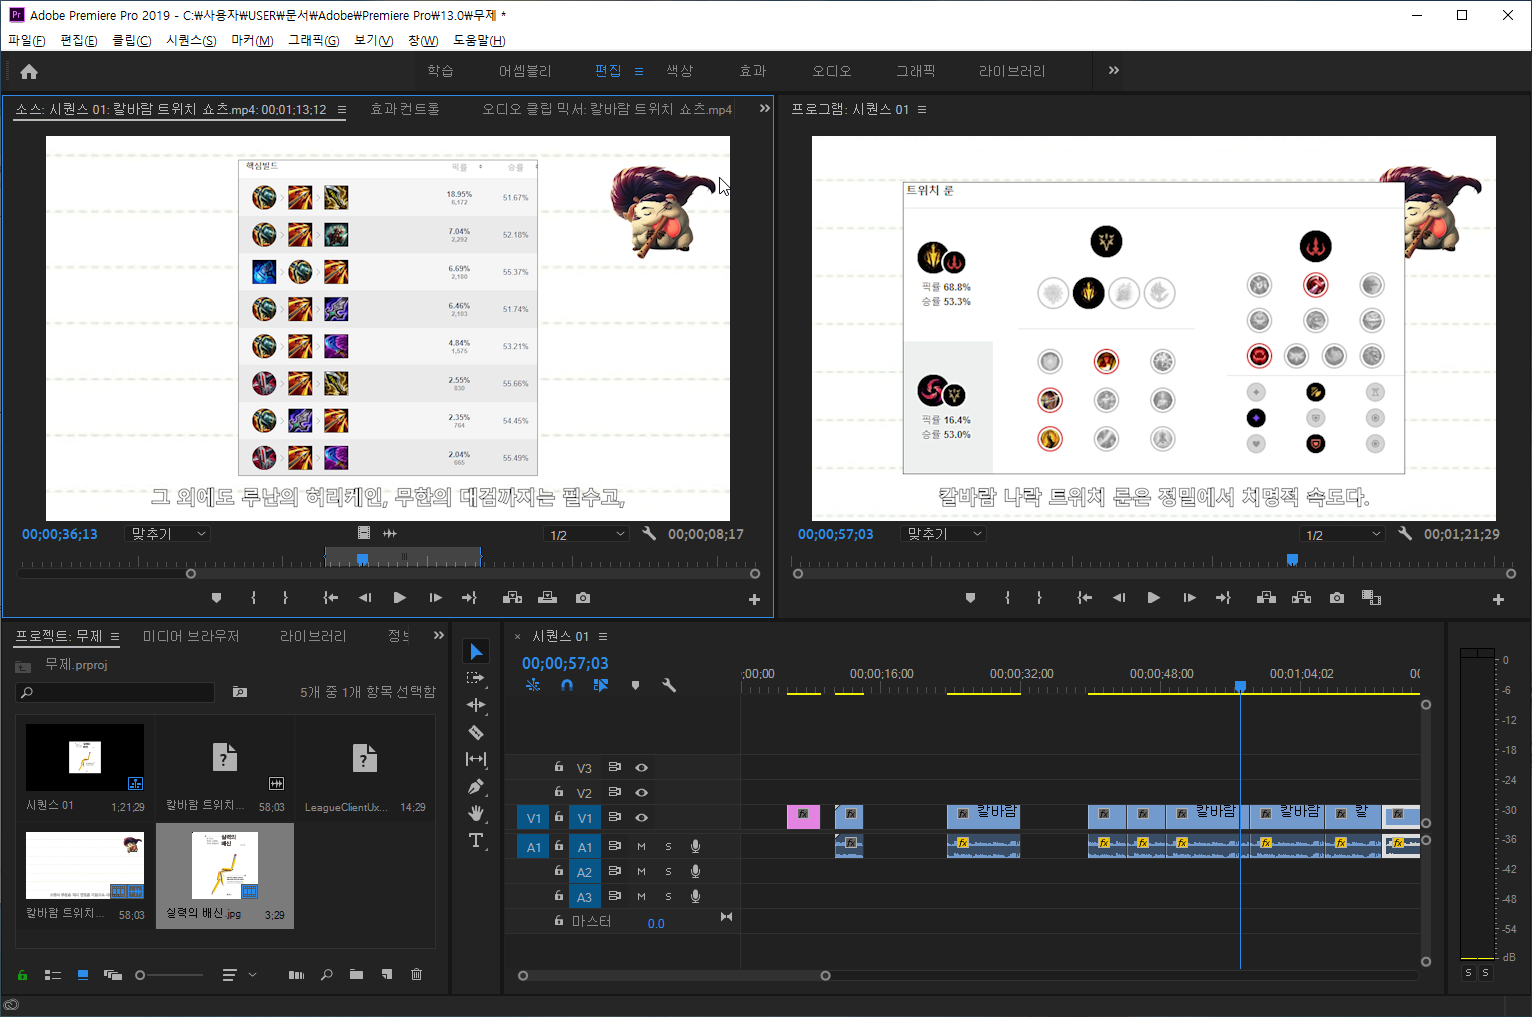Screen dimensions: 1532x1017
Task: Select the Selection tool arrow
Action: [x=476, y=652]
